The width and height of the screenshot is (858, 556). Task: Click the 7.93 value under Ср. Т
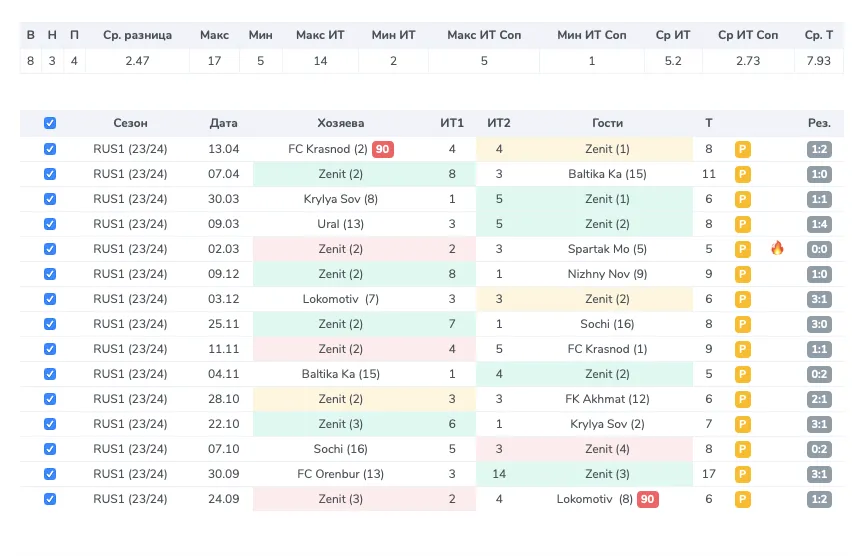click(x=818, y=61)
